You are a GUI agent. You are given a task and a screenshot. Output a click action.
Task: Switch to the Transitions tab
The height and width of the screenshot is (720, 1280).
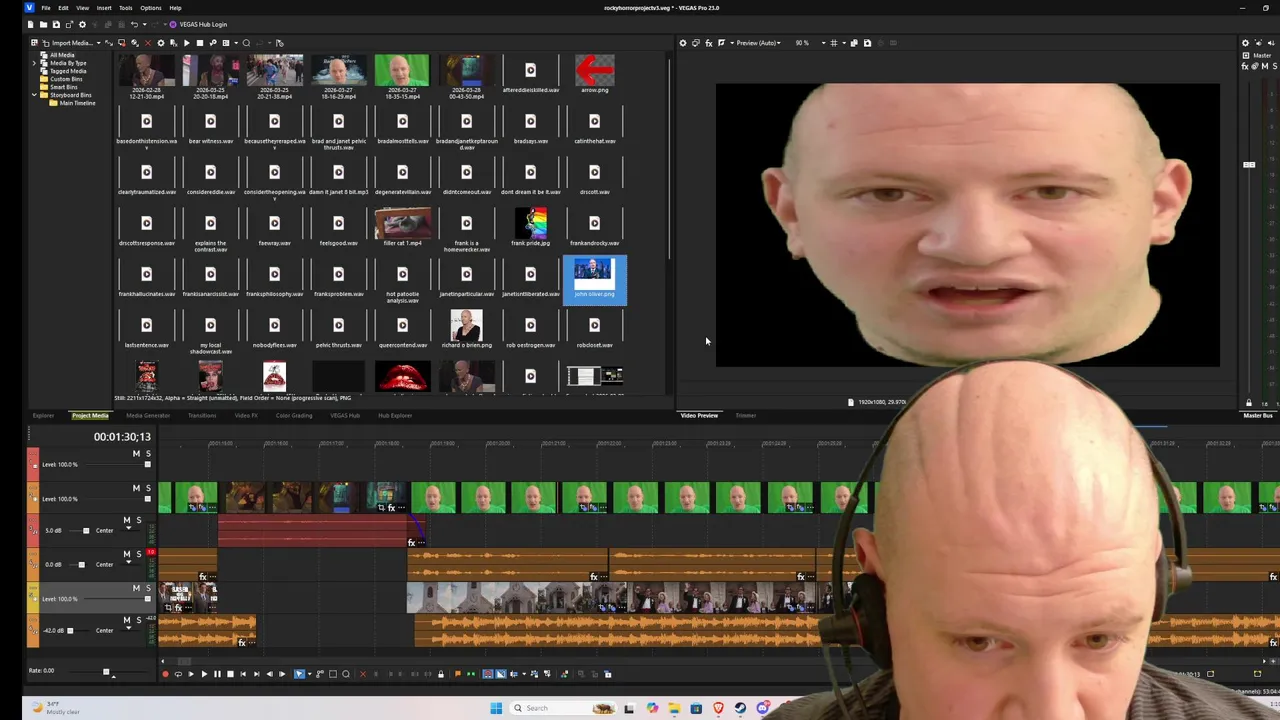pyautogui.click(x=202, y=415)
